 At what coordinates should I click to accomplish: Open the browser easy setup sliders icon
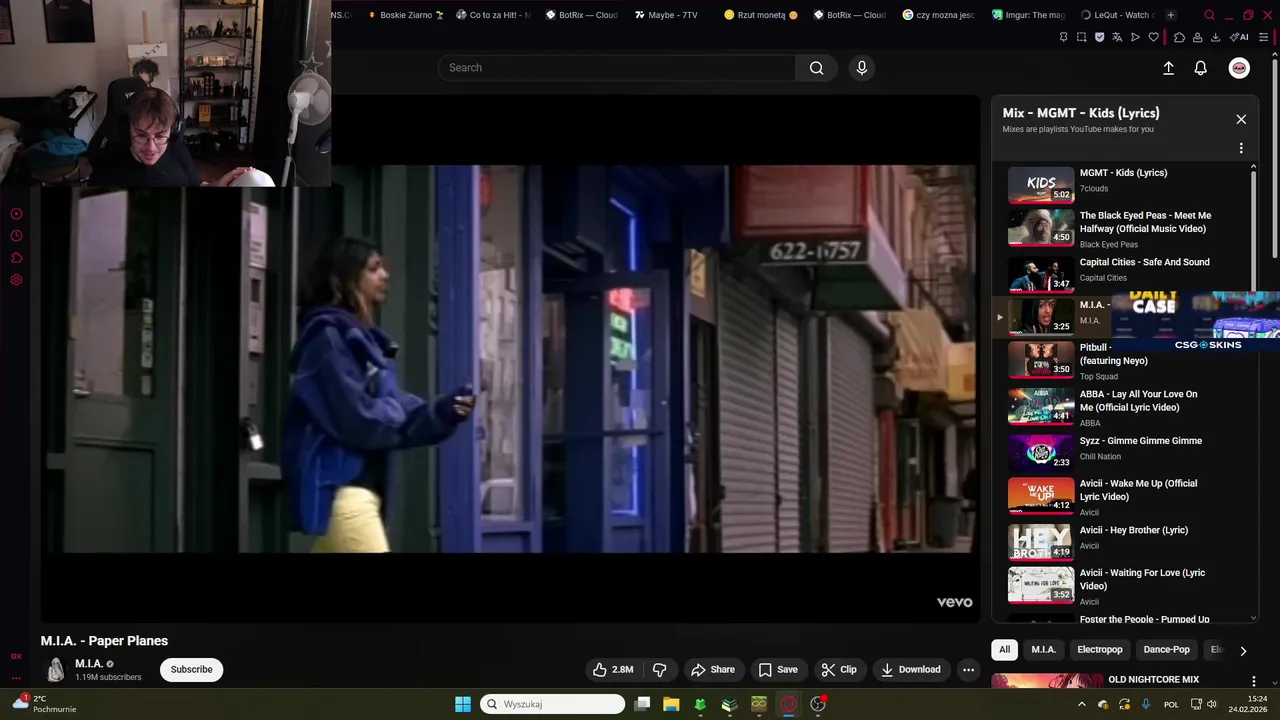1266,37
